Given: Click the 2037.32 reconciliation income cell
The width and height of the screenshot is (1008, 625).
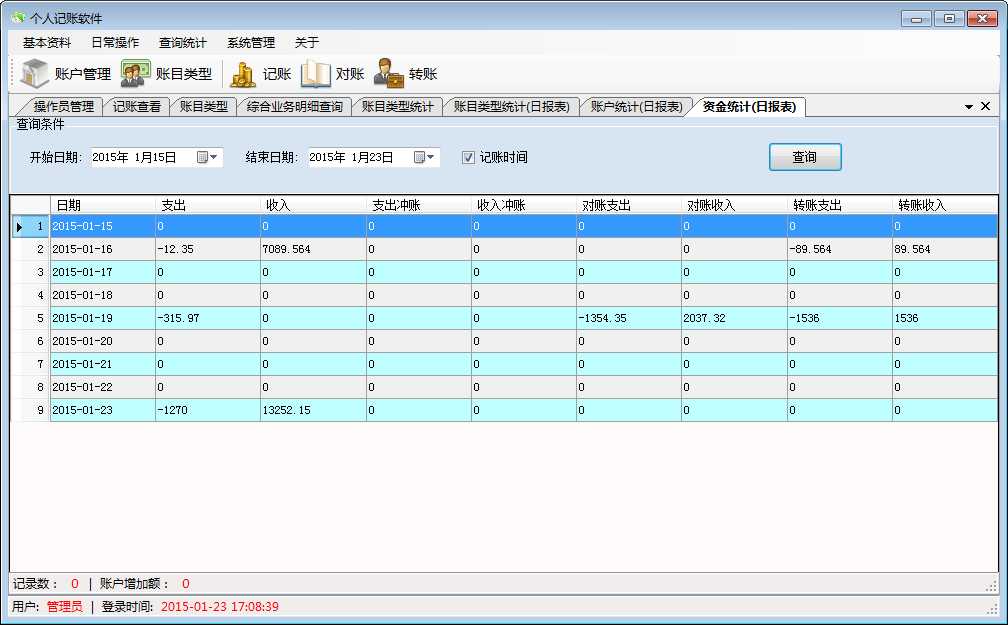Looking at the screenshot, I should point(734,318).
